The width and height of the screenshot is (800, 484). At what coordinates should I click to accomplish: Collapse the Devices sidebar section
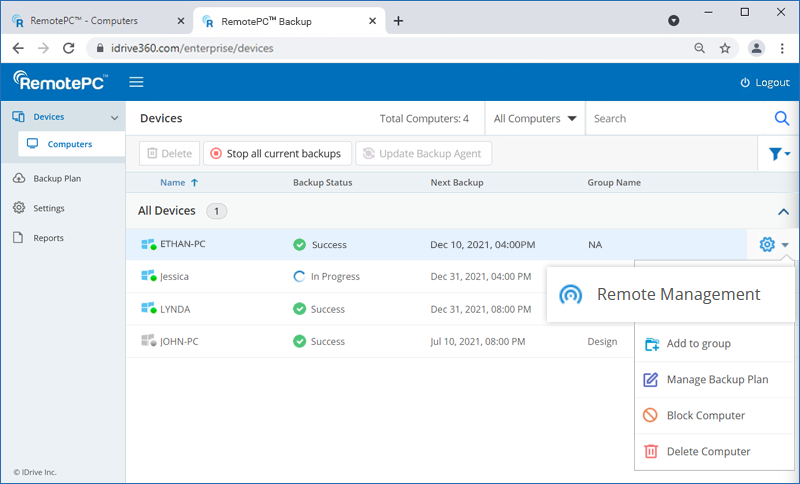point(114,118)
